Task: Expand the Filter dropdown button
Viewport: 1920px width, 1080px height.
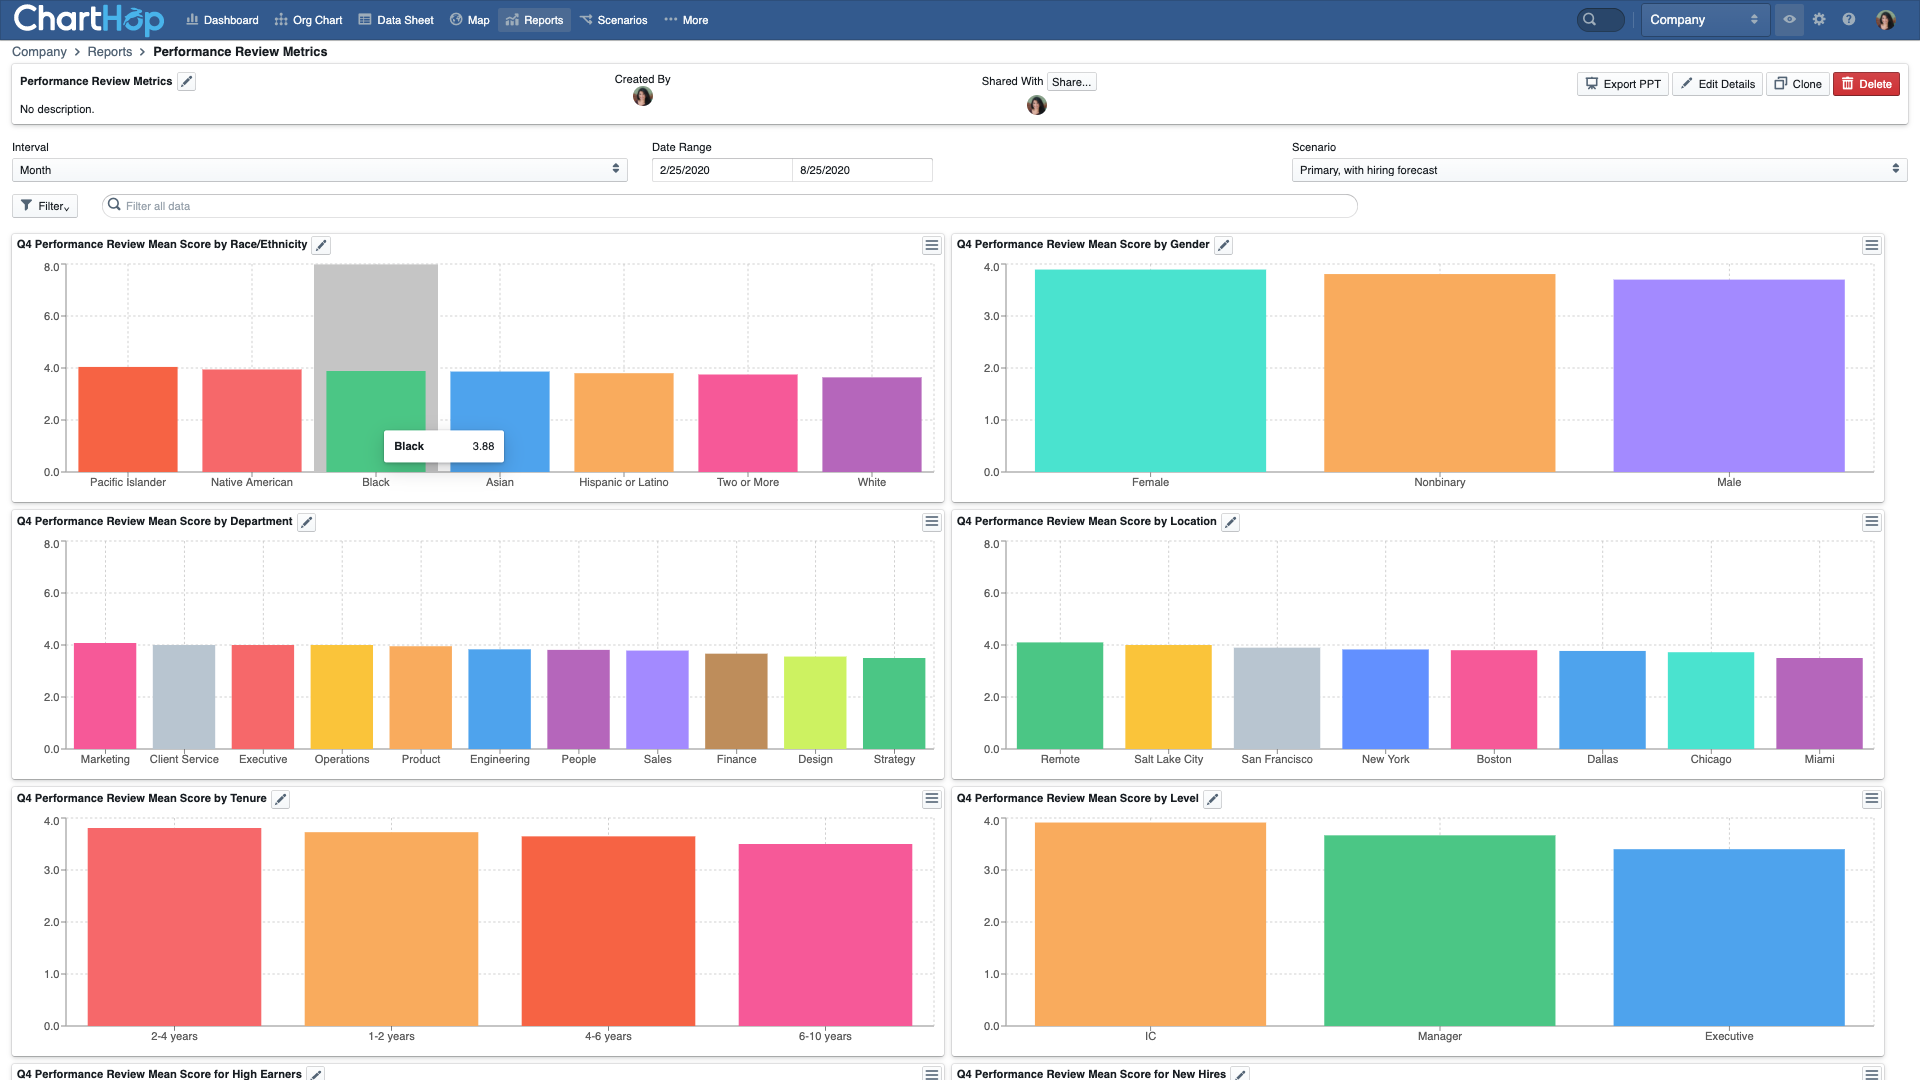Action: [45, 206]
